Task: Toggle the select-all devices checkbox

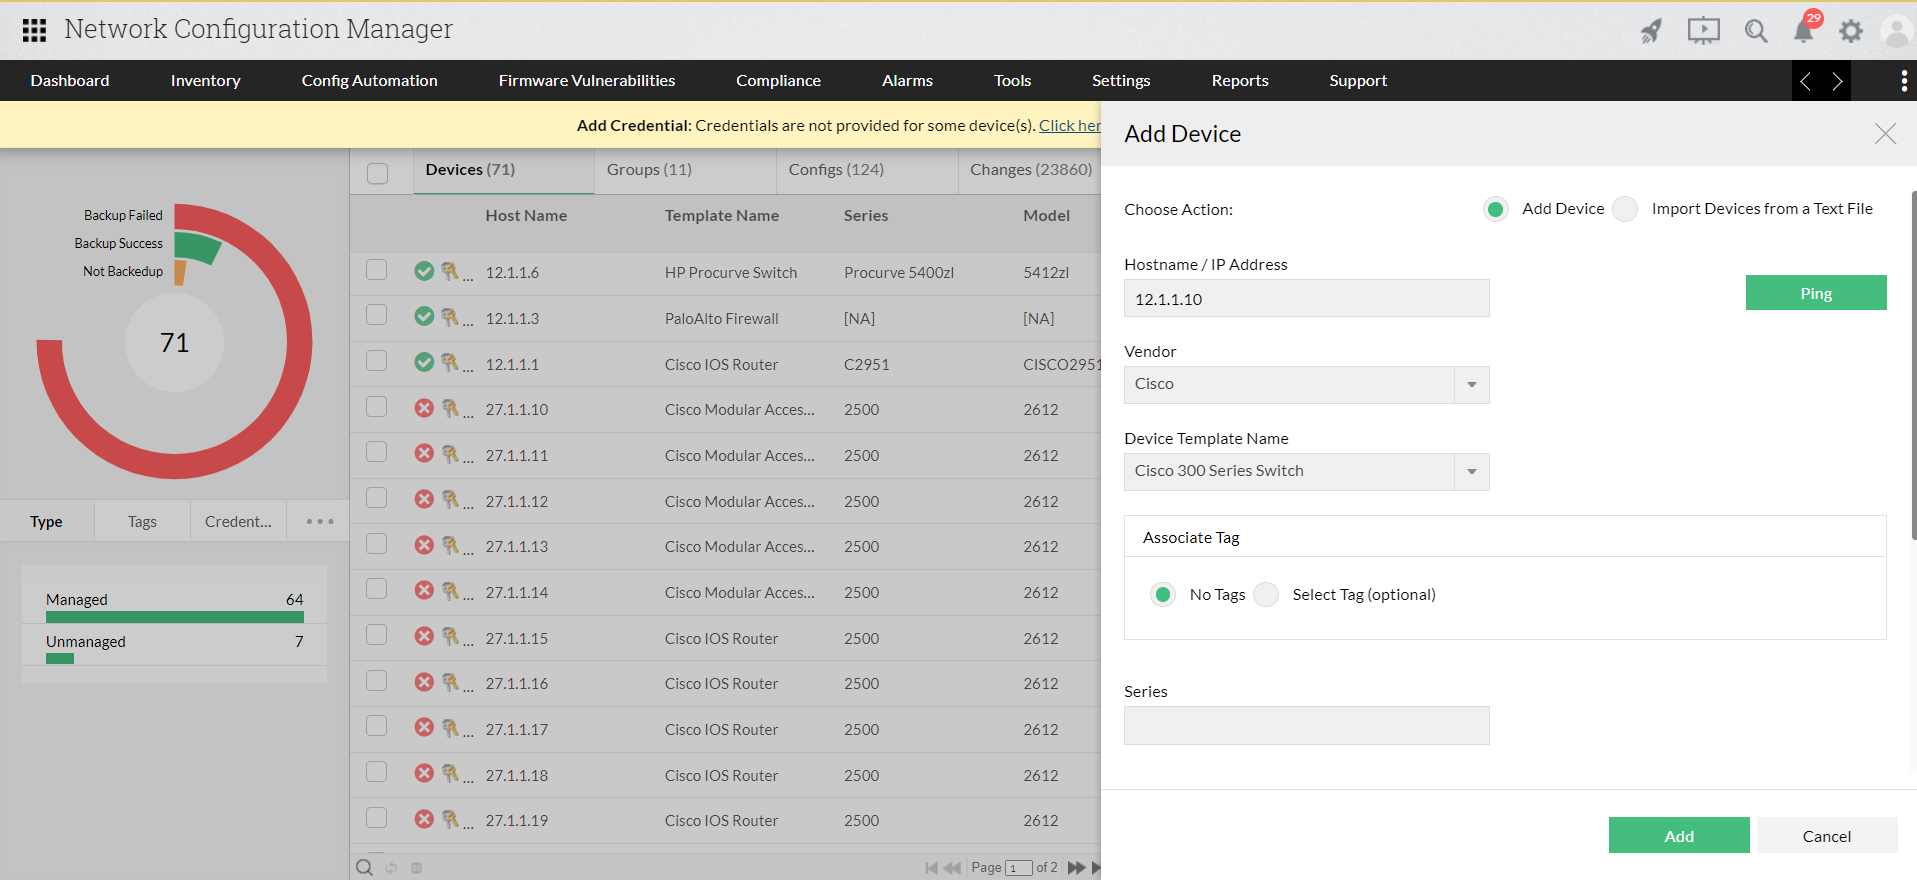Action: [x=378, y=173]
